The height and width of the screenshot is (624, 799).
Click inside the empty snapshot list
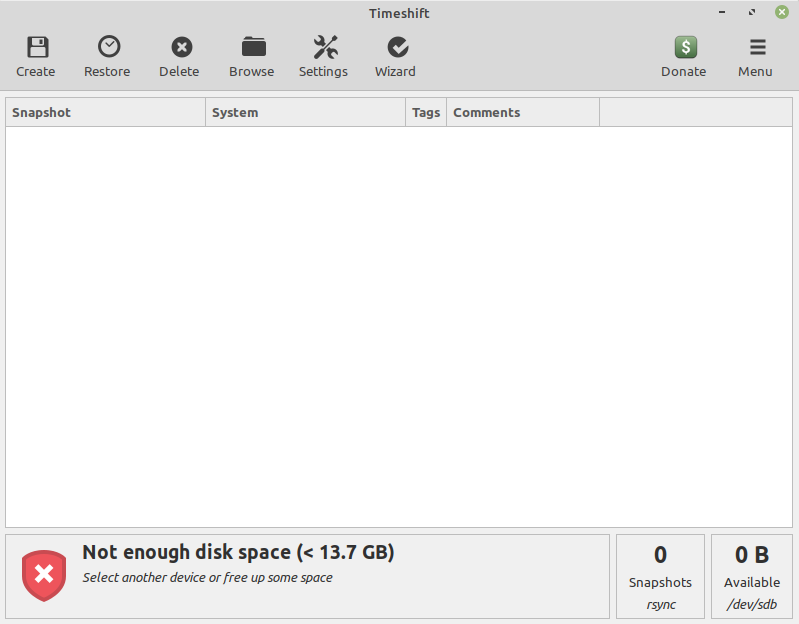point(400,320)
